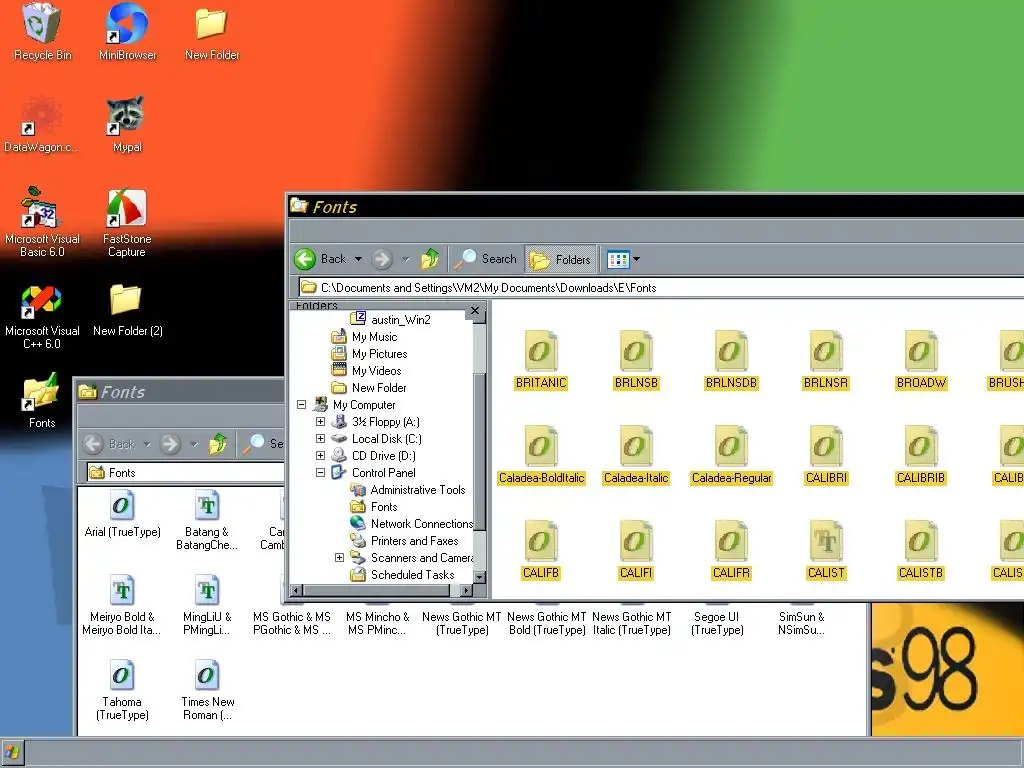The width and height of the screenshot is (1024, 768).
Task: Select the BRLNSR font file
Action: coord(826,360)
